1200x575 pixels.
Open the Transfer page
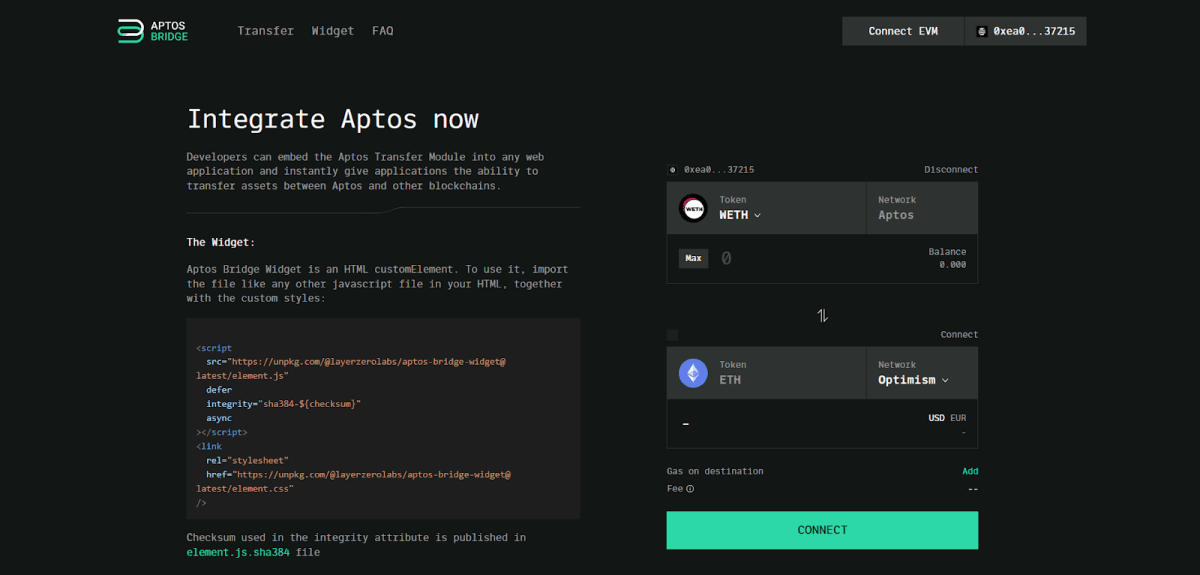[x=265, y=31]
